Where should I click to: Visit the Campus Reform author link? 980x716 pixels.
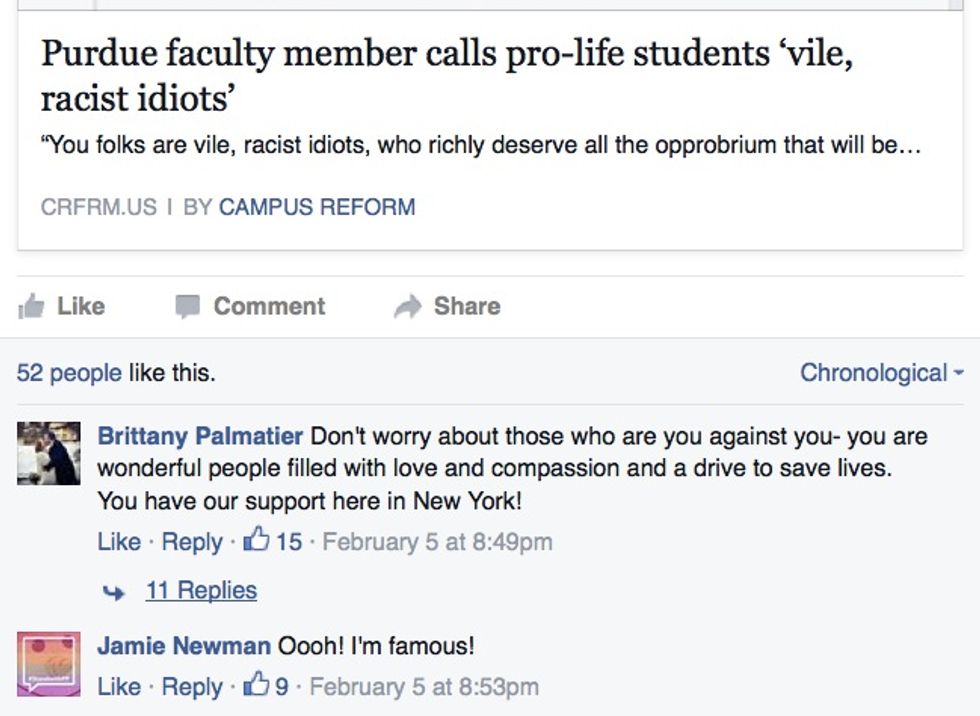coord(316,207)
